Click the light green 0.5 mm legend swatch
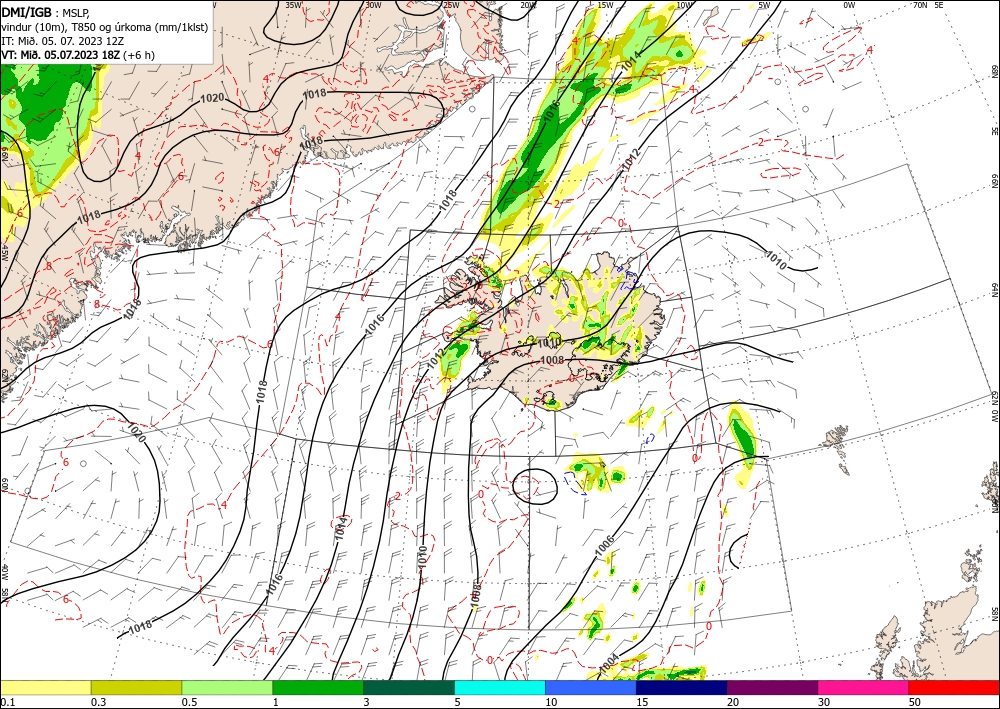The image size is (1000, 709). click(x=227, y=687)
